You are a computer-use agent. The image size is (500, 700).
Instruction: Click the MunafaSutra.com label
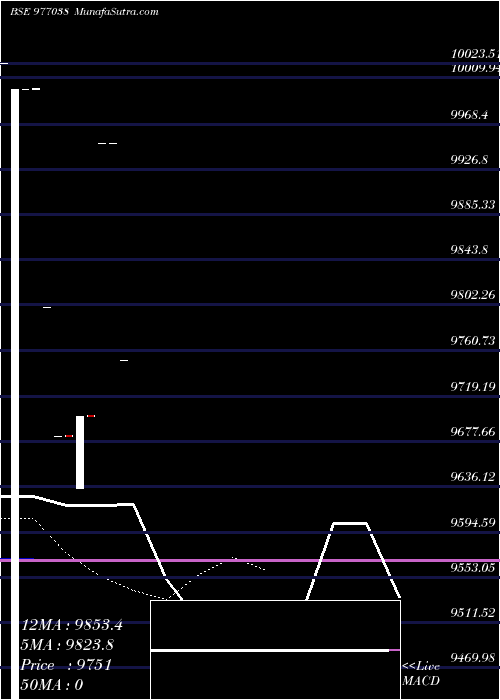tap(116, 12)
